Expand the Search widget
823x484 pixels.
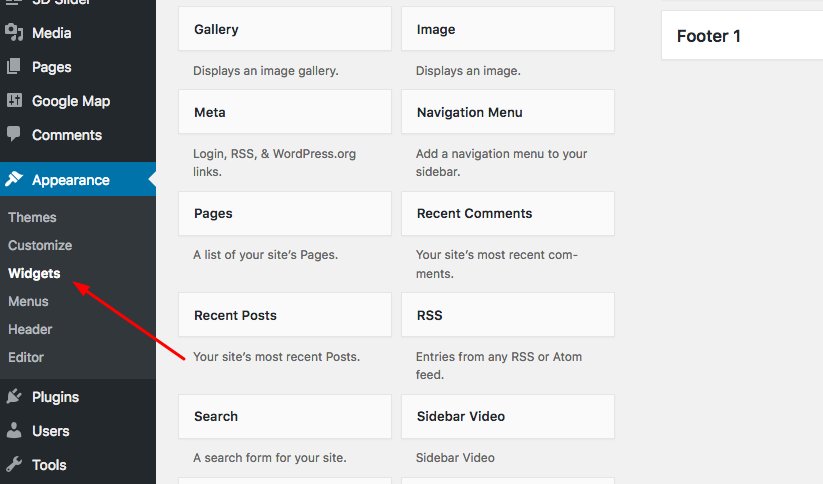tap(285, 416)
